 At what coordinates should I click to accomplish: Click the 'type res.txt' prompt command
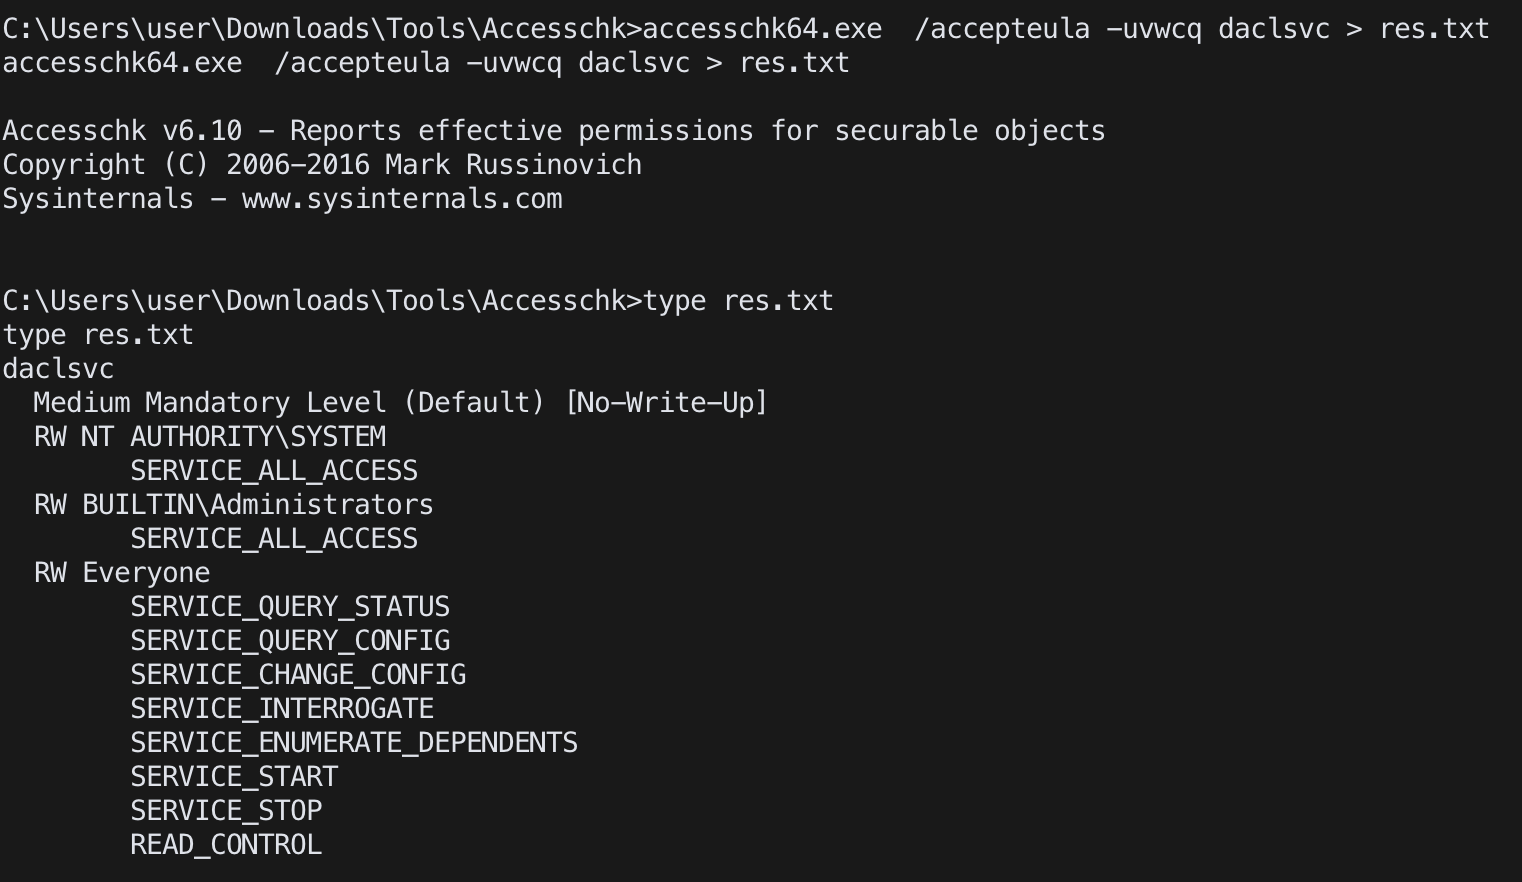tap(738, 301)
